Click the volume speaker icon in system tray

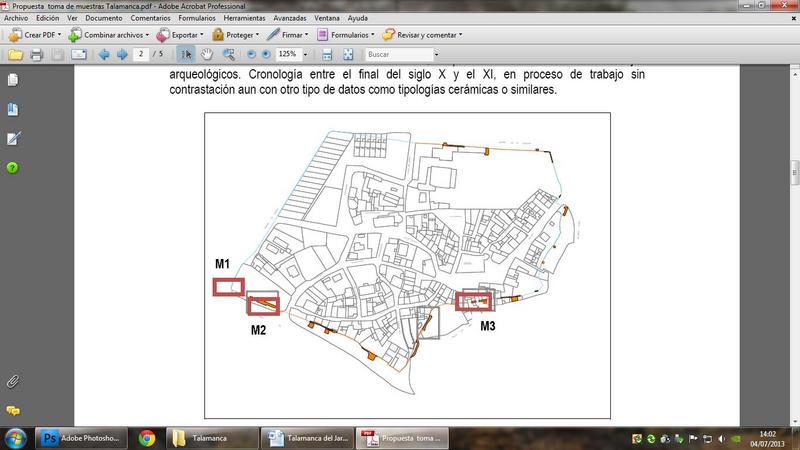721,439
